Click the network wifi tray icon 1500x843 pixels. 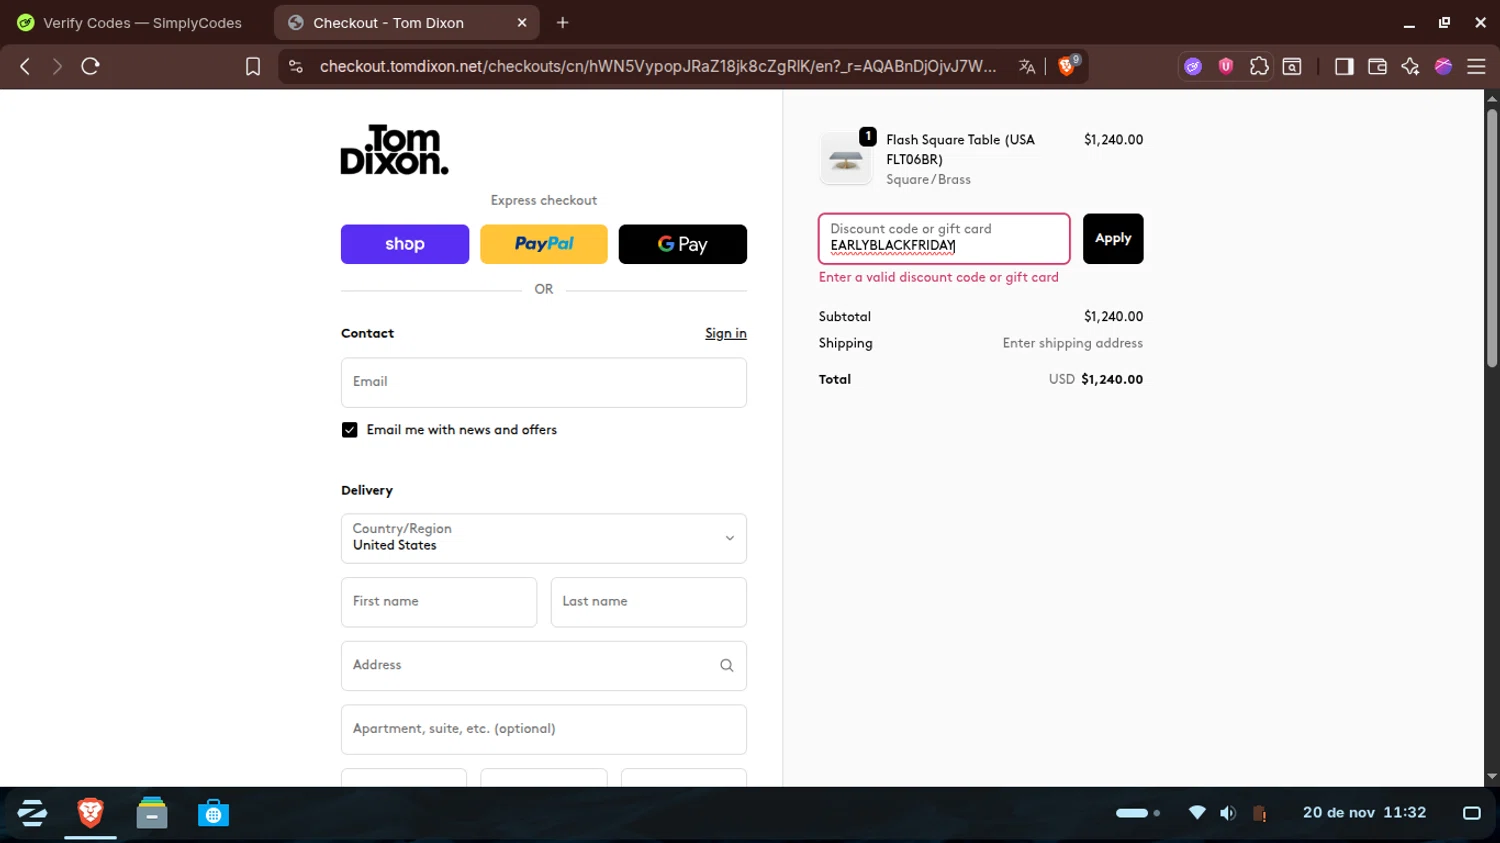click(x=1197, y=813)
